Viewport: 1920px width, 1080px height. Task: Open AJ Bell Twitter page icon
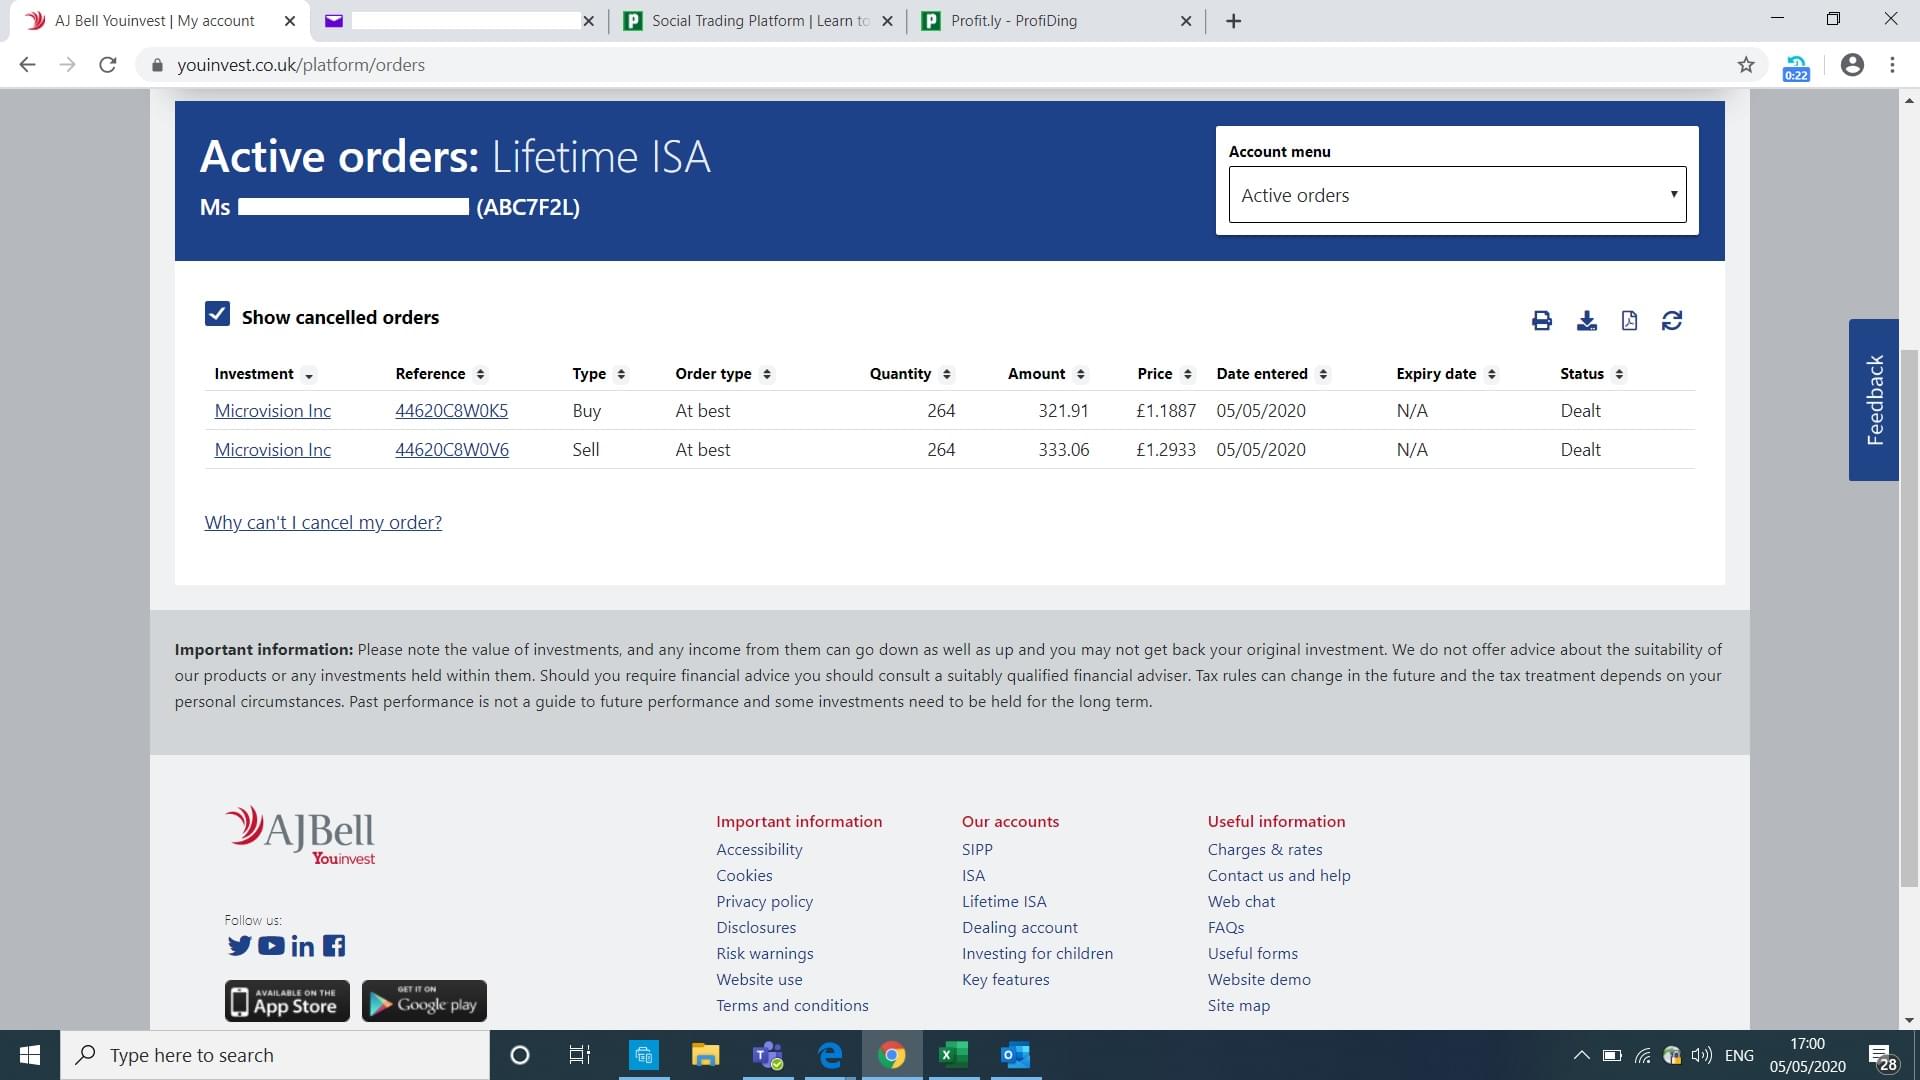click(239, 945)
